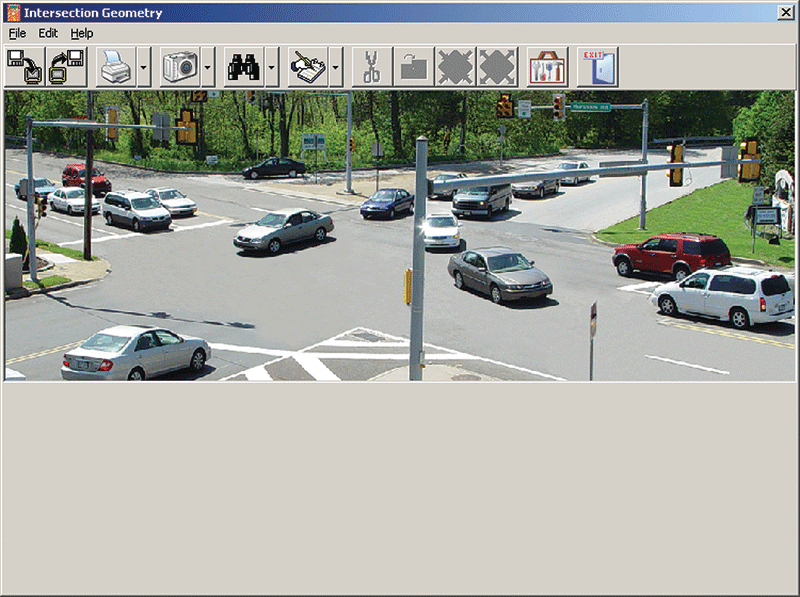Expand the dropdown arrow beside the notes icon

[336, 67]
